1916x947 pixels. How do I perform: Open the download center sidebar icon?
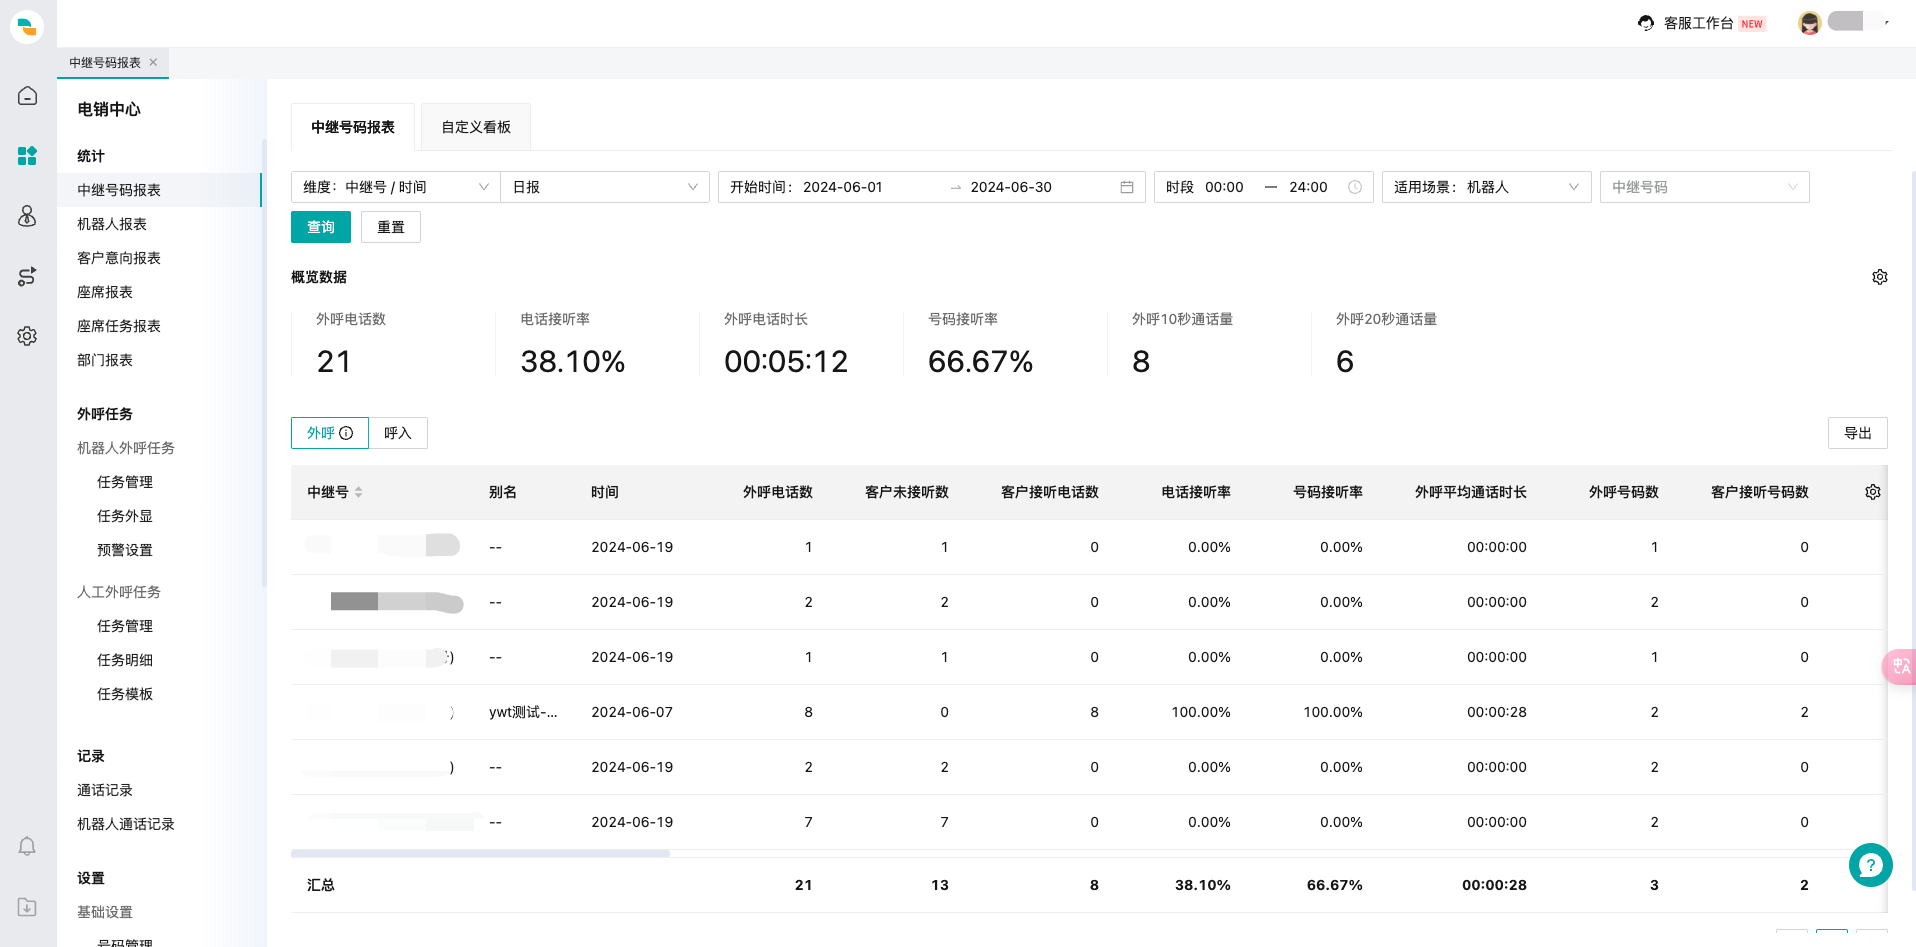27,907
